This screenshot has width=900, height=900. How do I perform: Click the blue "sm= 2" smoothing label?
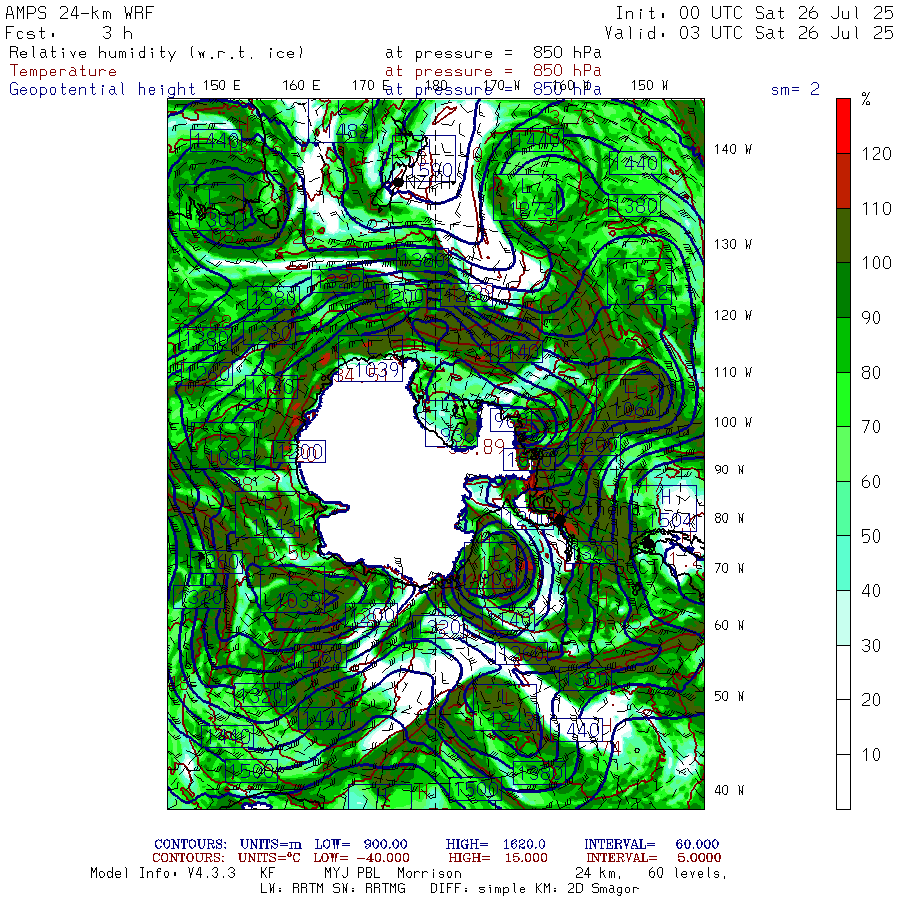[x=795, y=89]
